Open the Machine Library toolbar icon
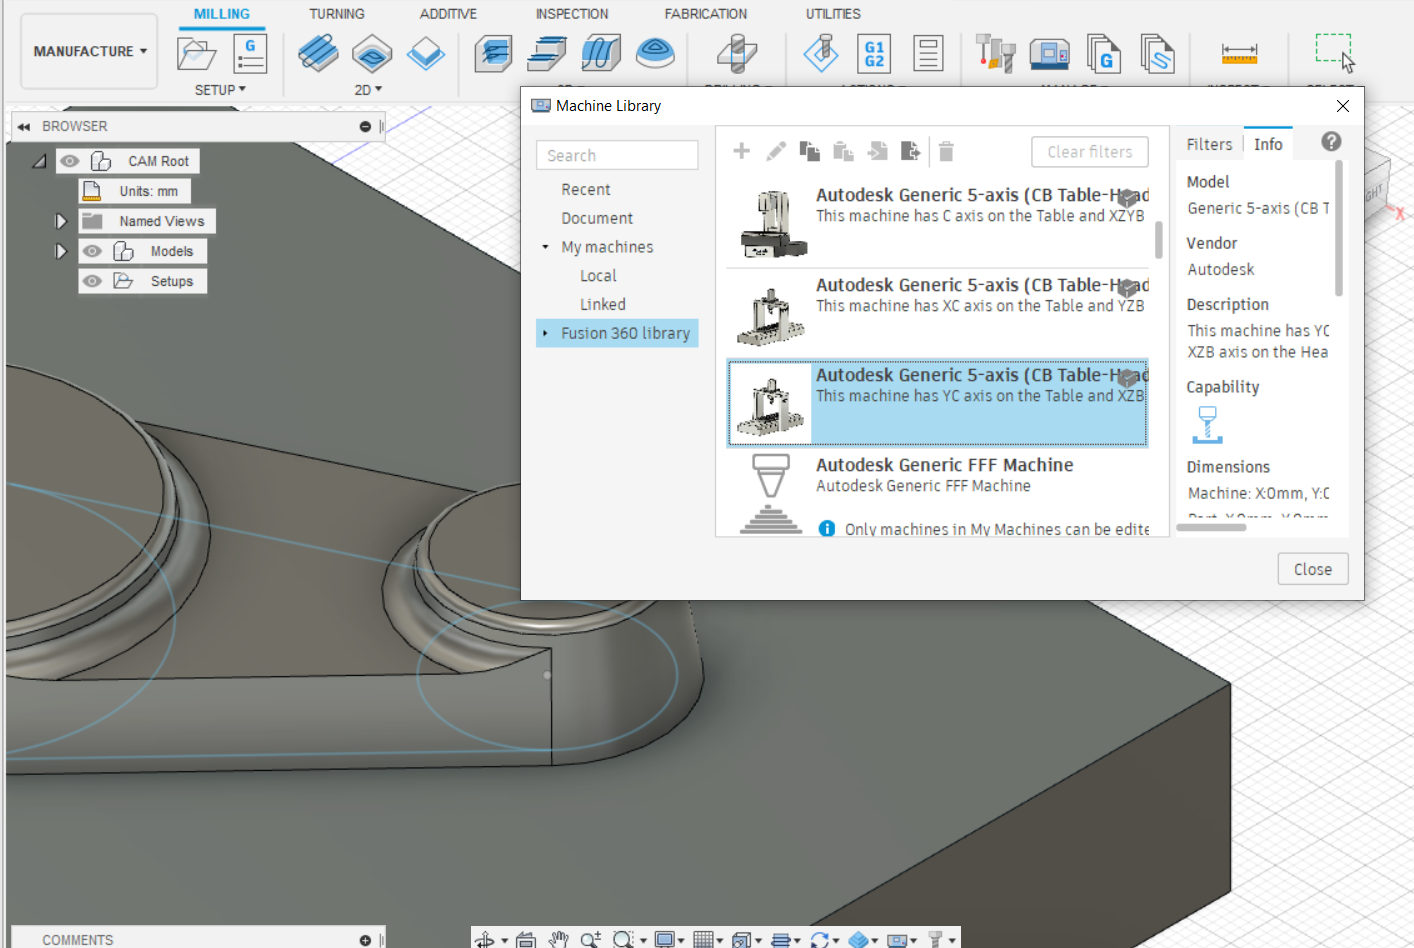1414x948 pixels. click(1049, 53)
